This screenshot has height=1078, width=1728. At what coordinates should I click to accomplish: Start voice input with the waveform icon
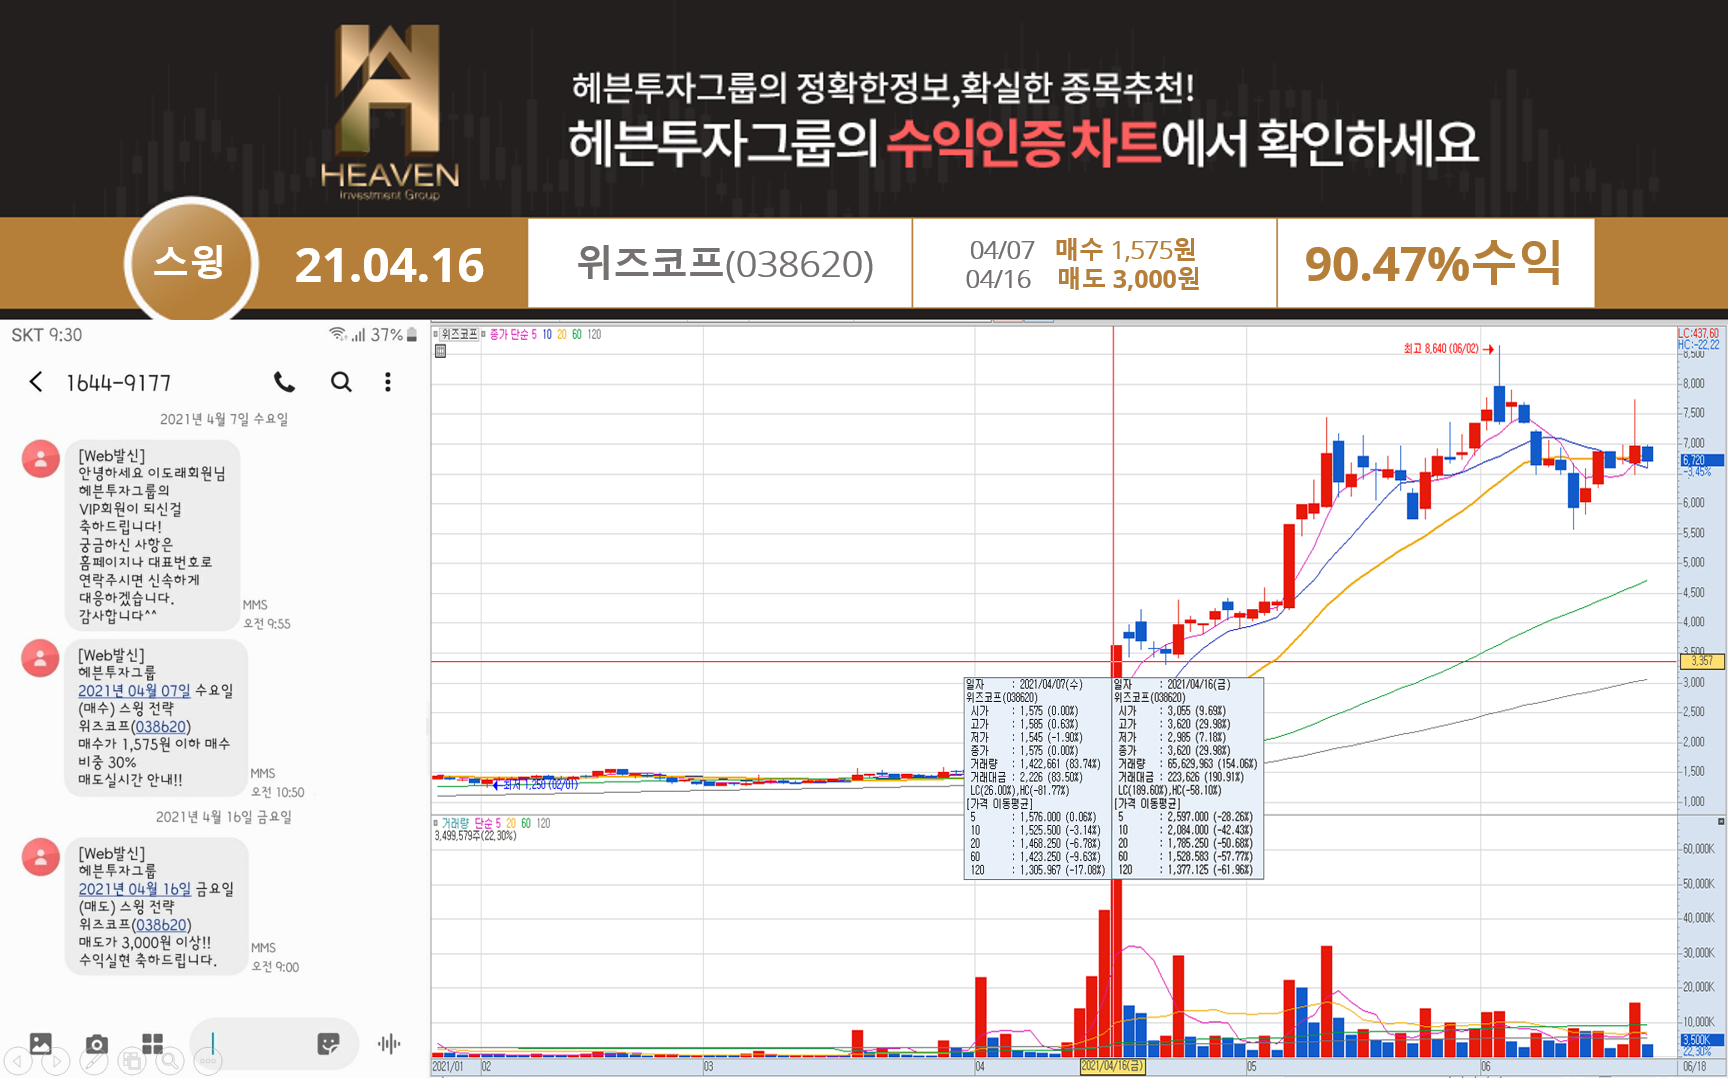(x=389, y=1044)
